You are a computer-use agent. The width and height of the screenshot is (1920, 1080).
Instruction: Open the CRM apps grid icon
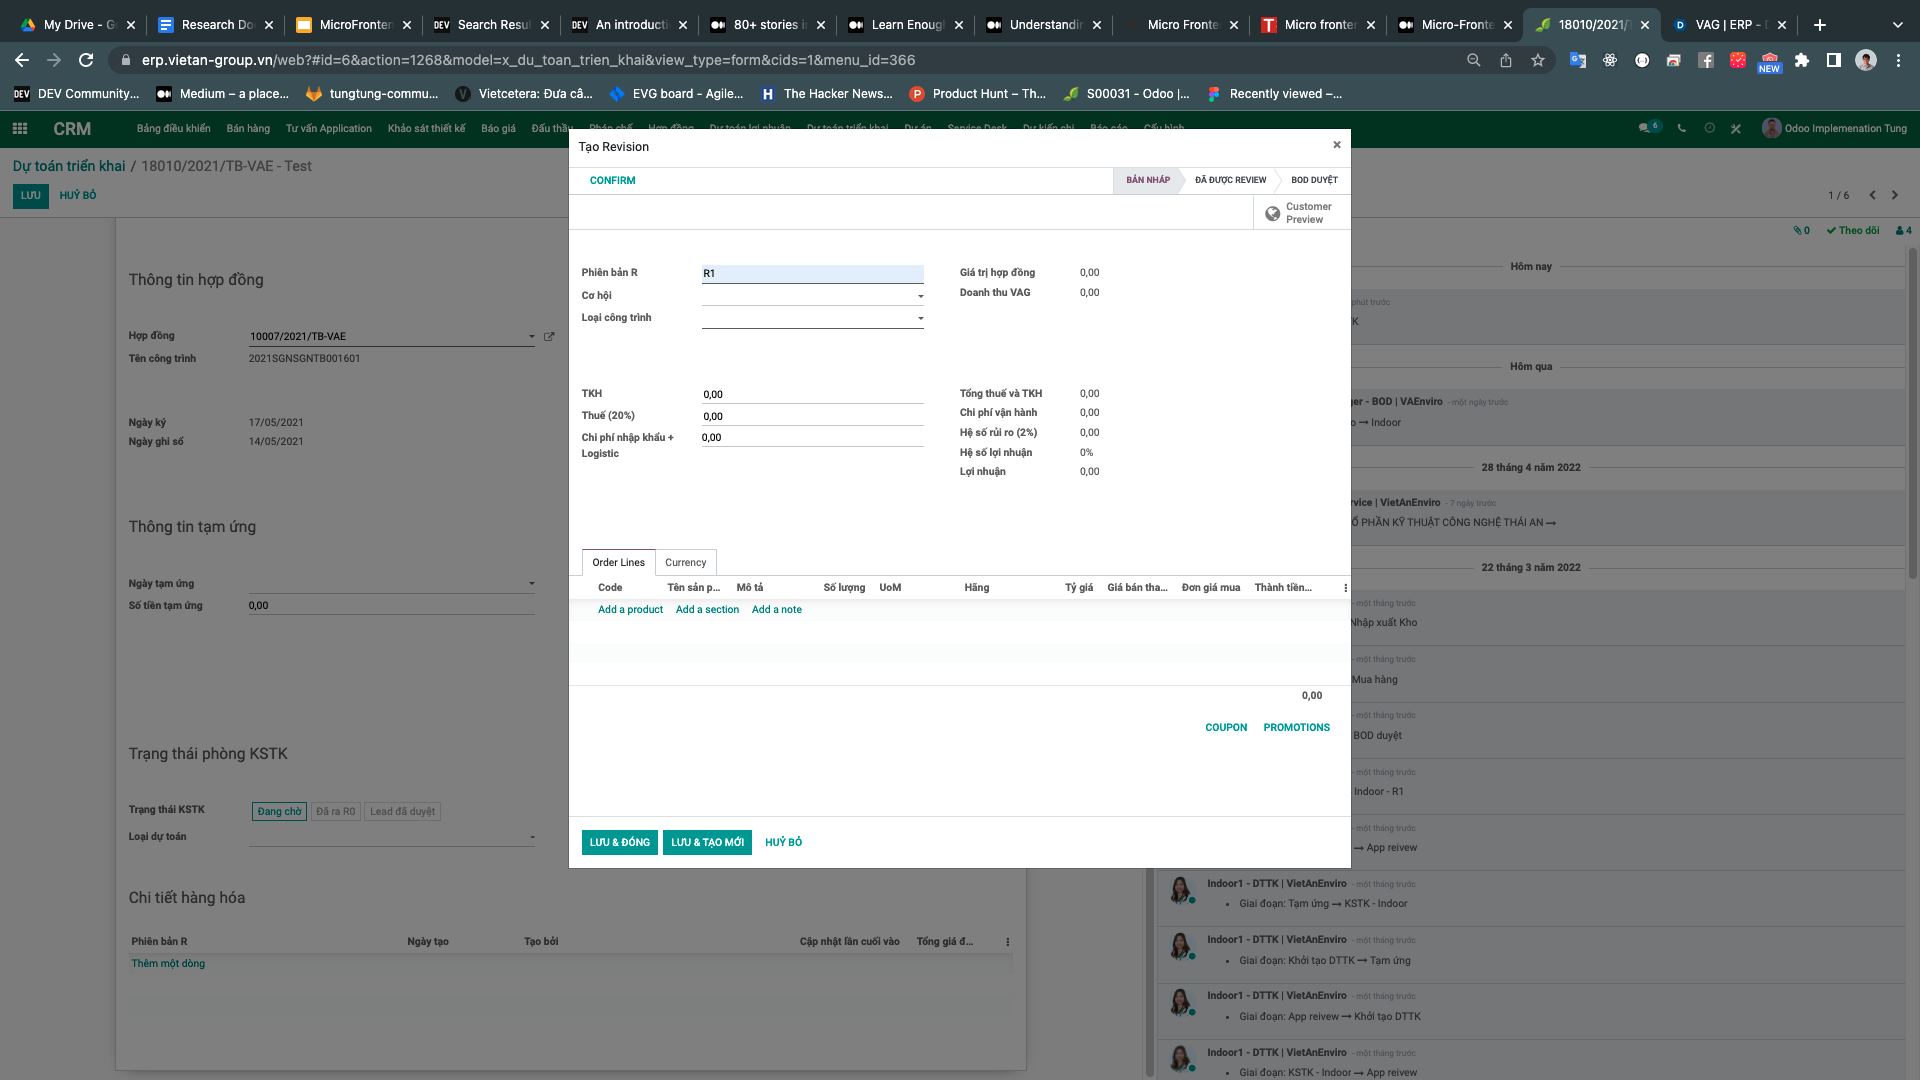[19, 128]
